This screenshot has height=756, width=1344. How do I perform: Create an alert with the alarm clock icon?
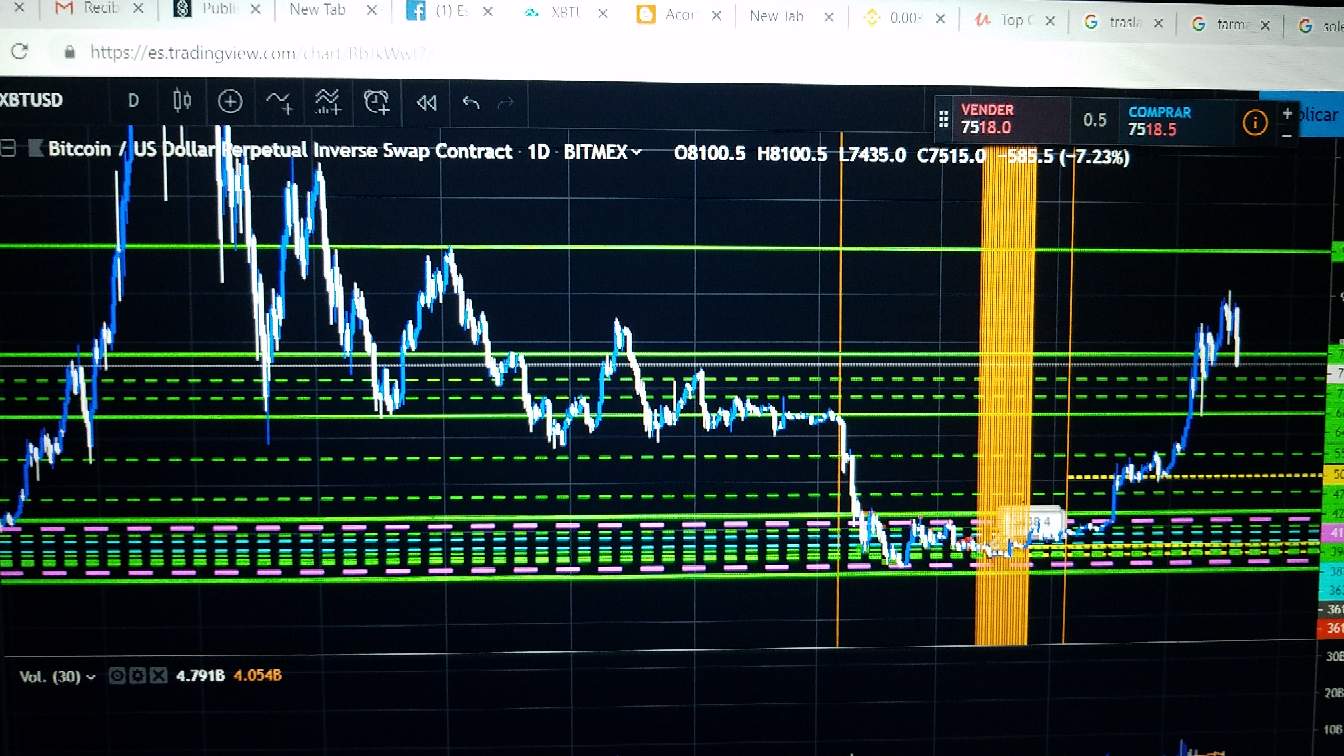point(376,101)
